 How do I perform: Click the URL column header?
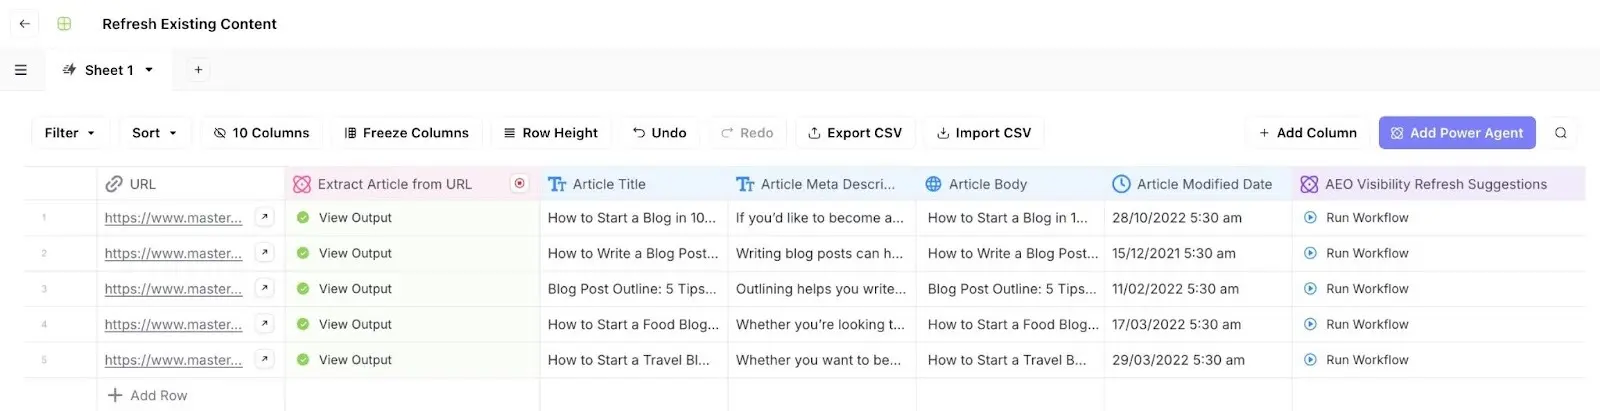pyautogui.click(x=191, y=184)
